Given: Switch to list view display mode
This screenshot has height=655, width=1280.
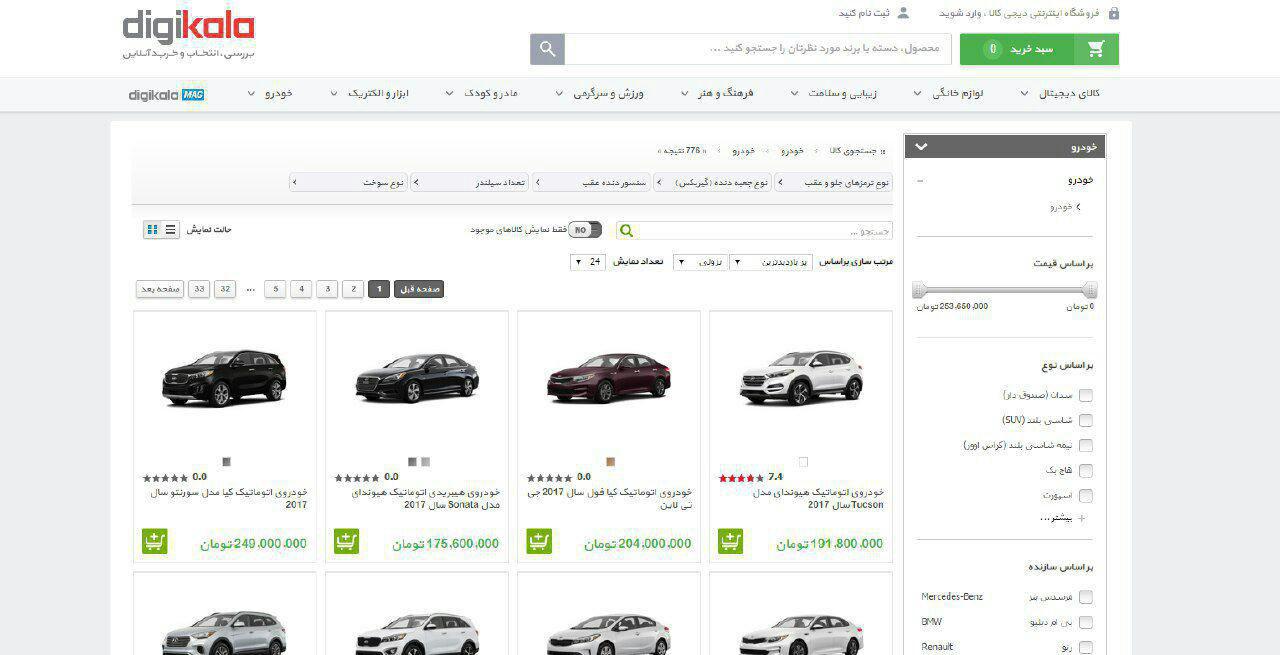Looking at the screenshot, I should coord(171,229).
